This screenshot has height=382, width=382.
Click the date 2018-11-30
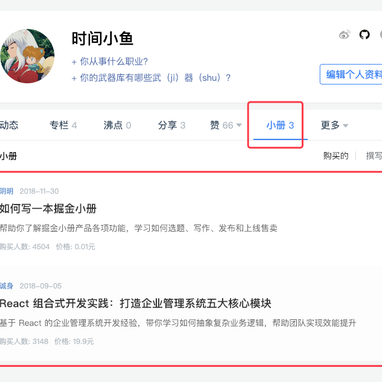pos(39,191)
